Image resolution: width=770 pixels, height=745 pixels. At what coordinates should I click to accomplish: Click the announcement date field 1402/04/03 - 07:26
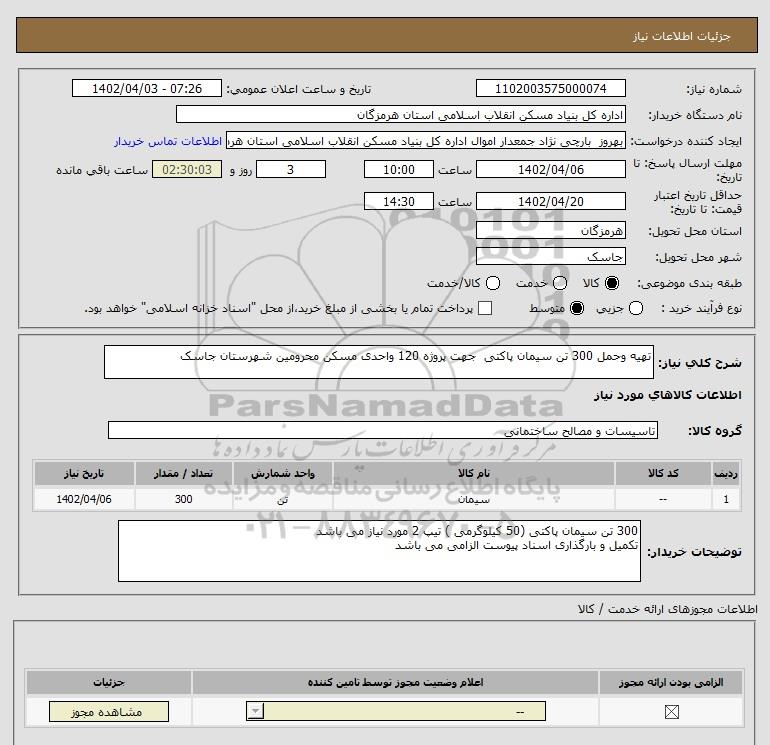coord(147,88)
